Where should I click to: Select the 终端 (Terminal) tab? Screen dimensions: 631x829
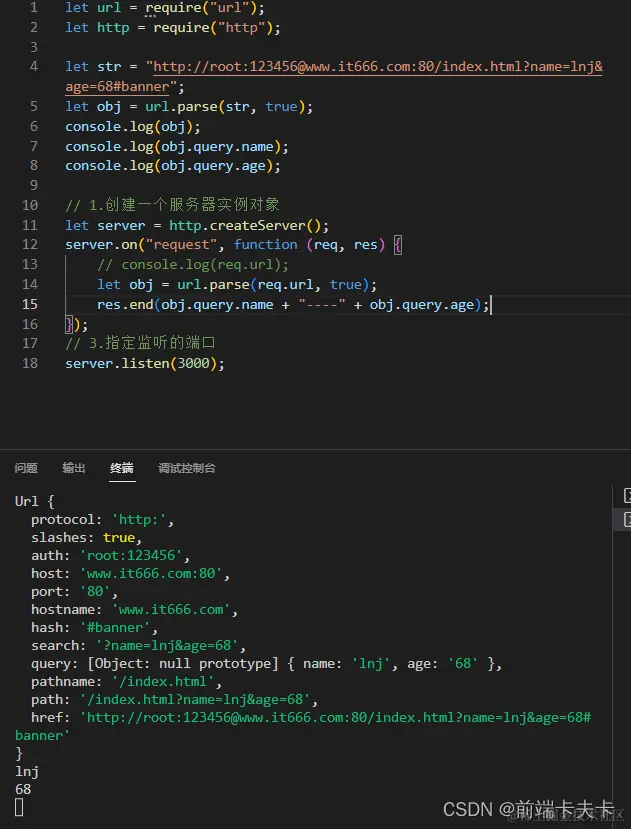(x=122, y=468)
